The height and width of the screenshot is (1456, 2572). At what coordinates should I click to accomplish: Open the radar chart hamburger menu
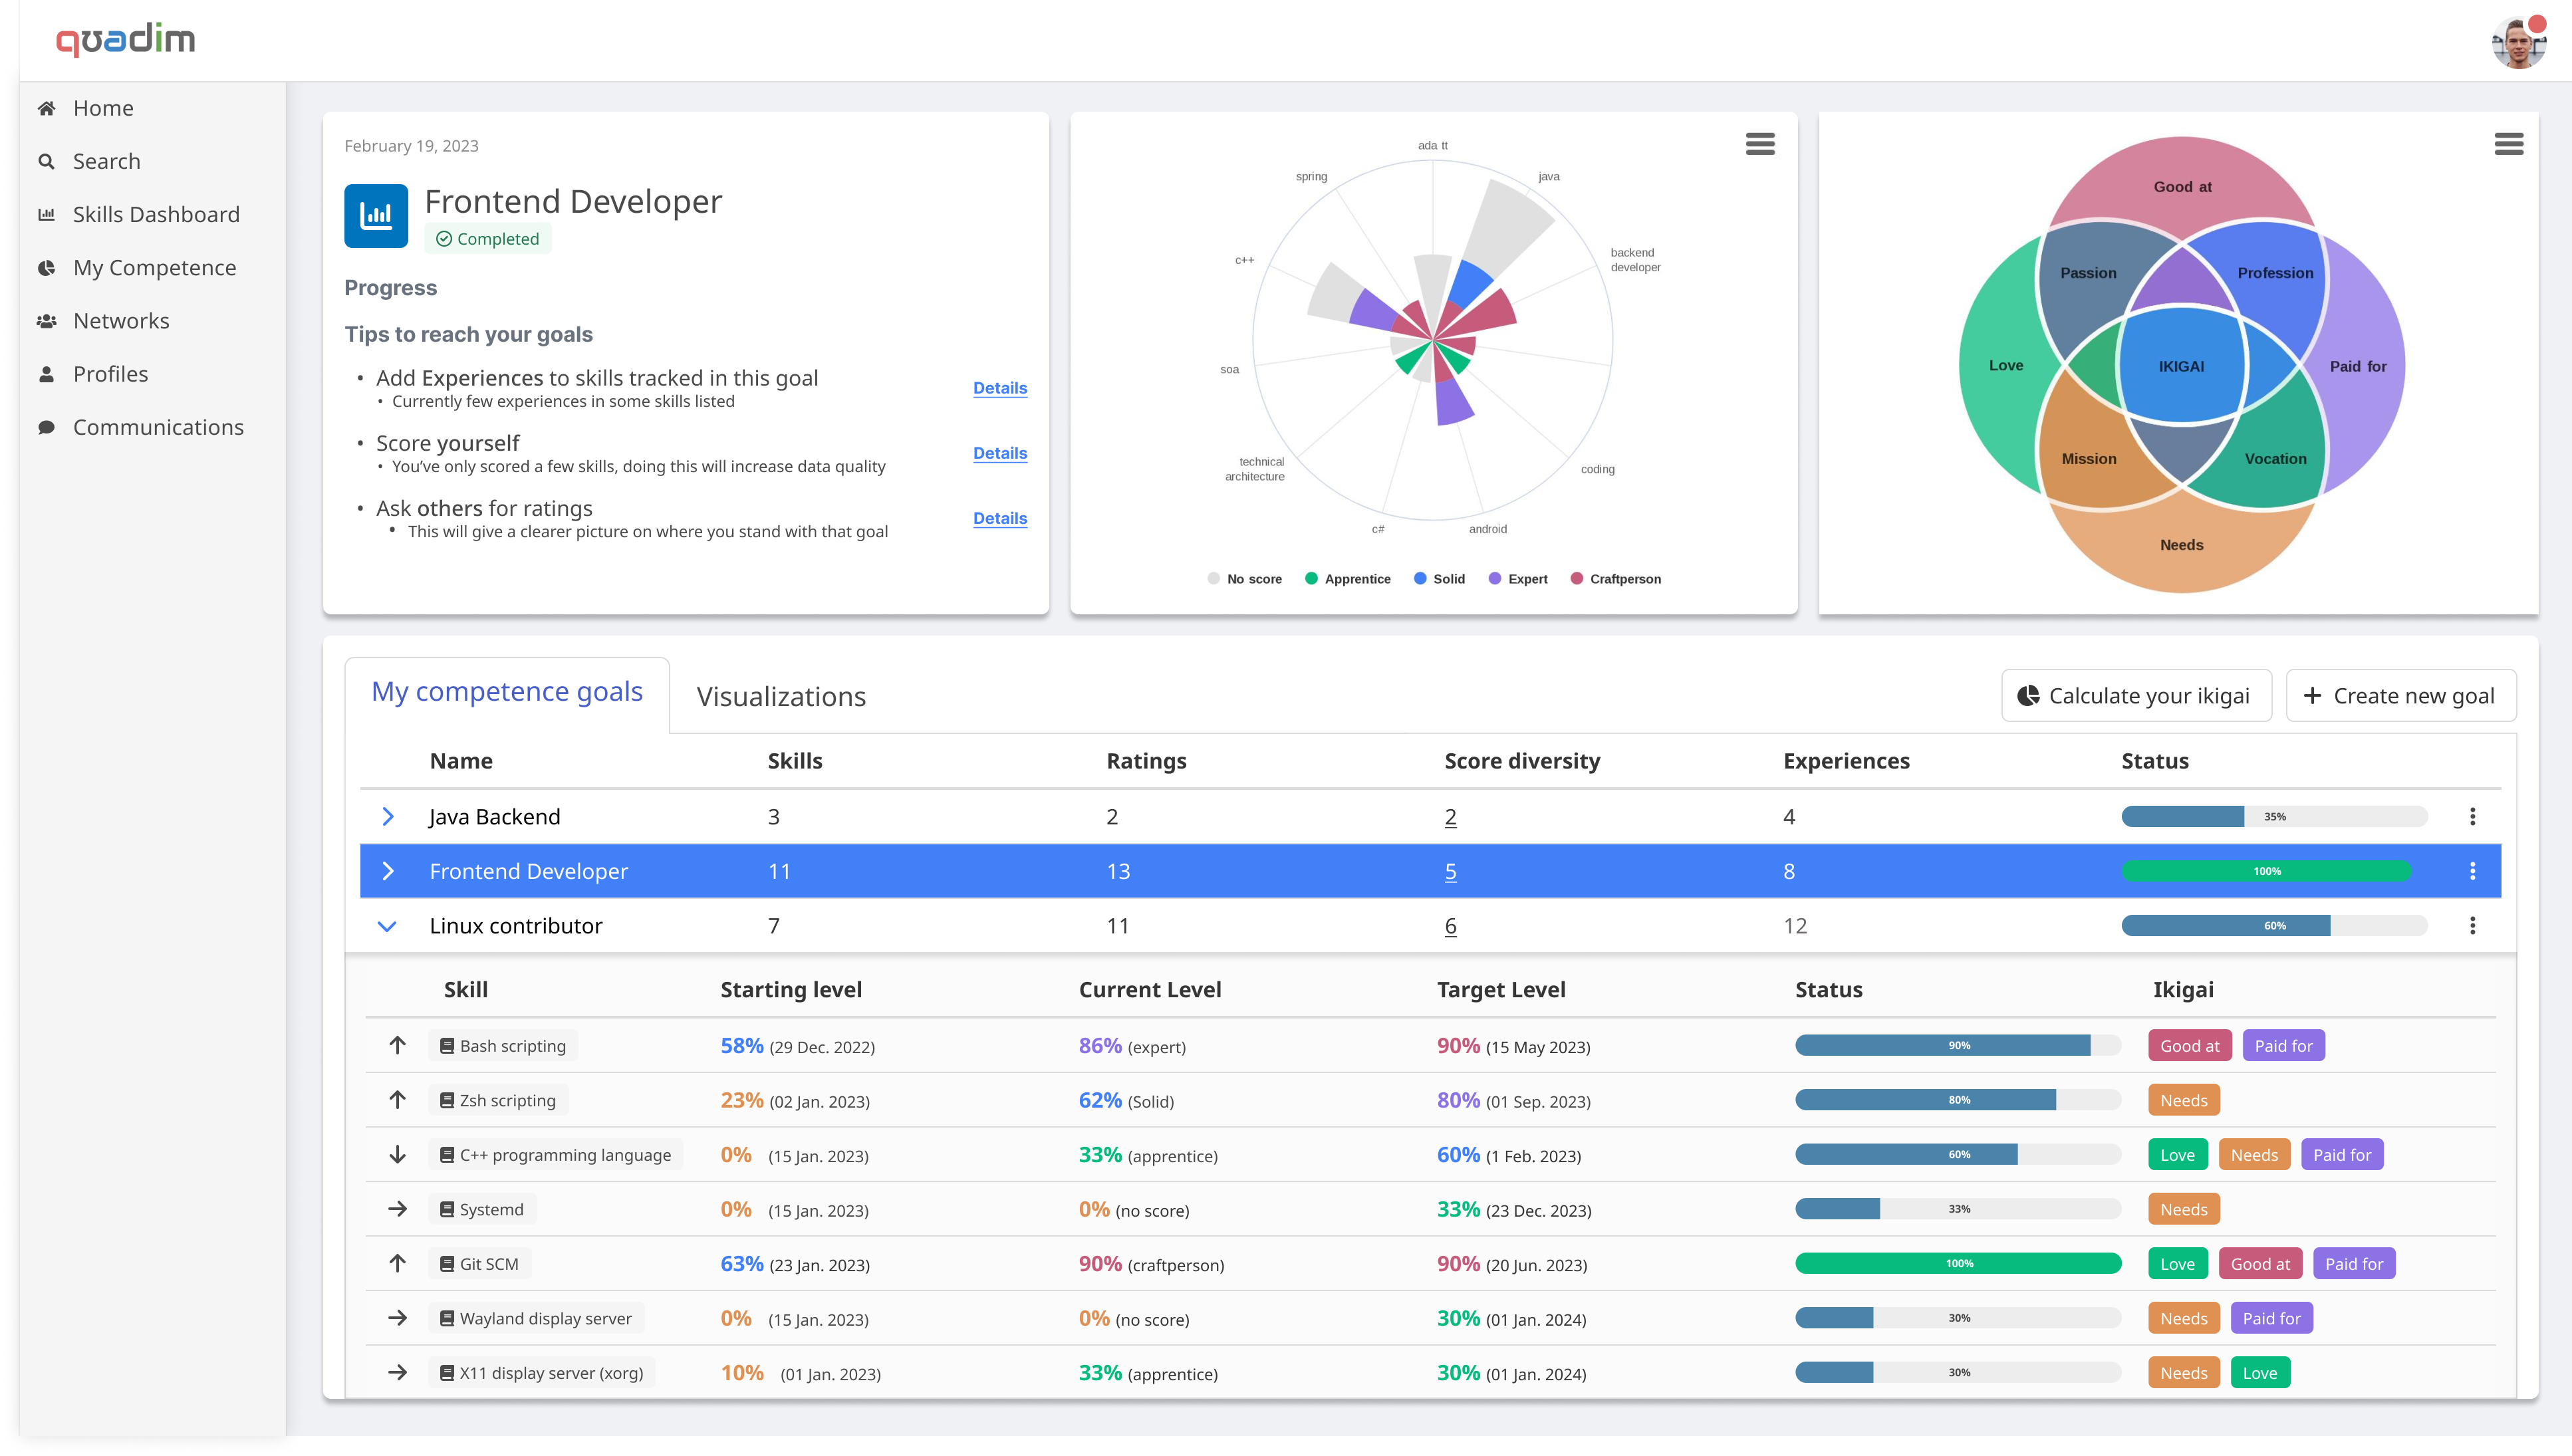(x=1760, y=144)
